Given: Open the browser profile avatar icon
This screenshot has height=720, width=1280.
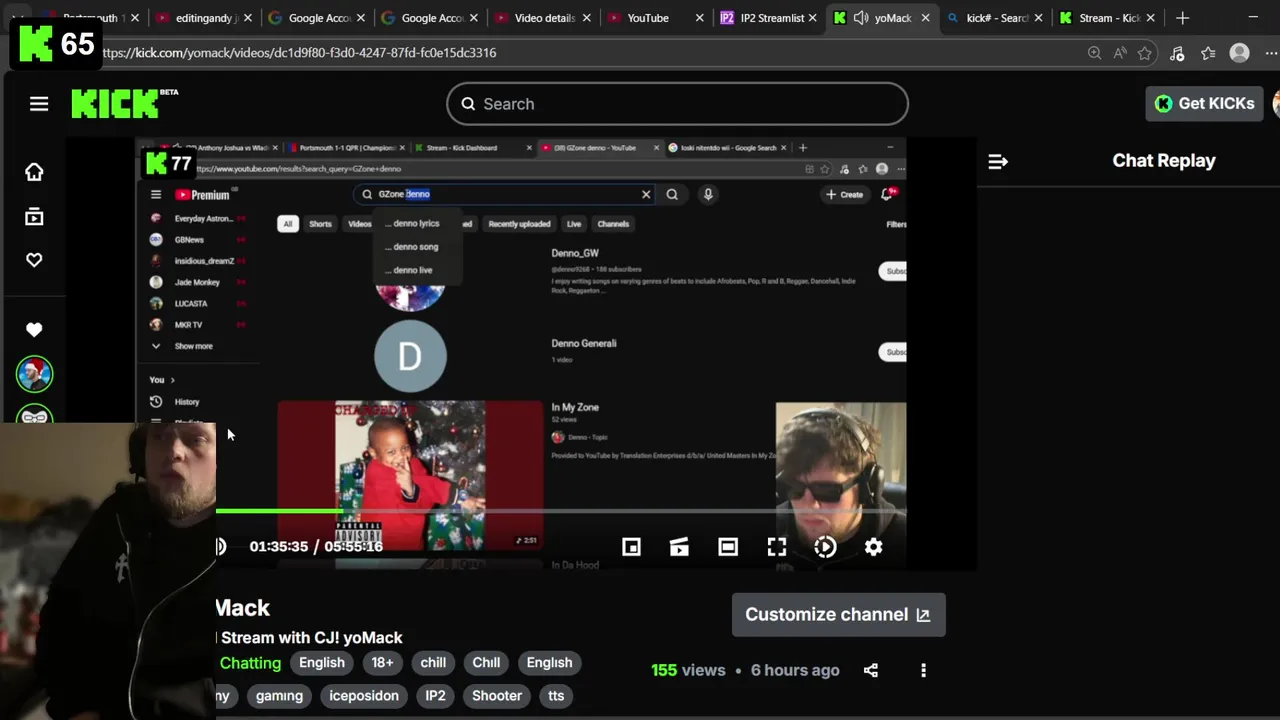Looking at the screenshot, I should coord(1240,53).
